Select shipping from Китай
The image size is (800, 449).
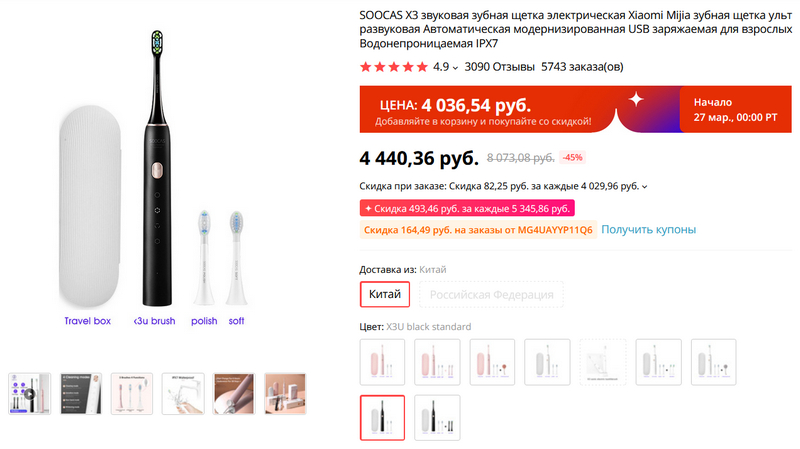384,295
